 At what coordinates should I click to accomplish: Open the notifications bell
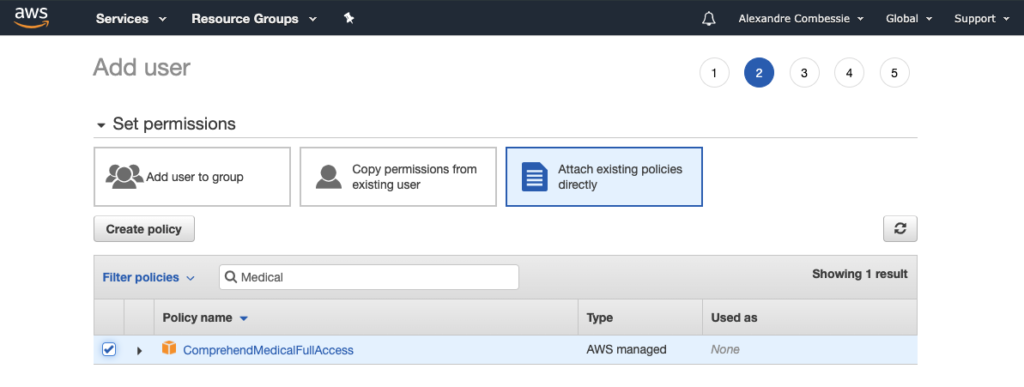coord(708,19)
